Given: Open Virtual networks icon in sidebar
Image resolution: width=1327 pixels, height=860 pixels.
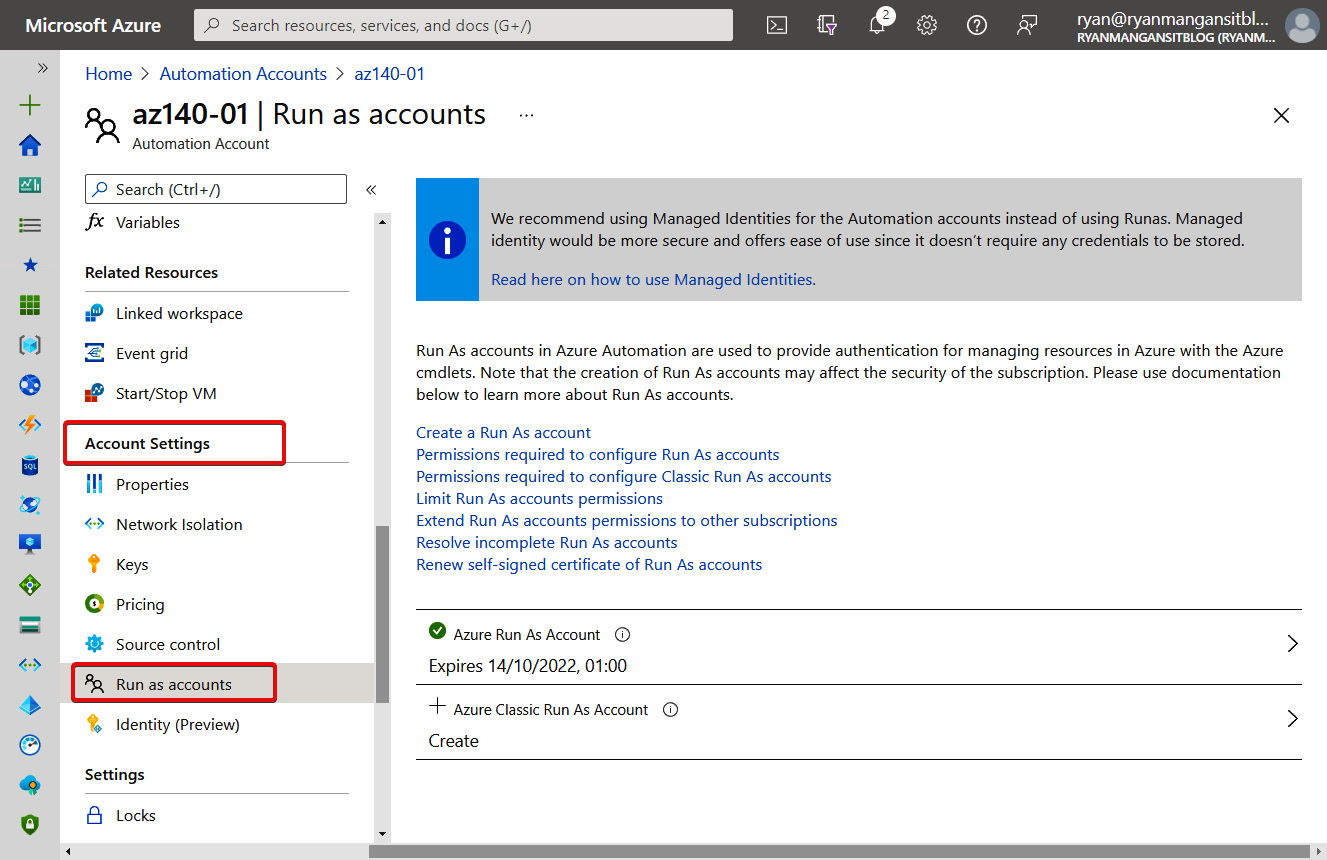Looking at the screenshot, I should 30,665.
